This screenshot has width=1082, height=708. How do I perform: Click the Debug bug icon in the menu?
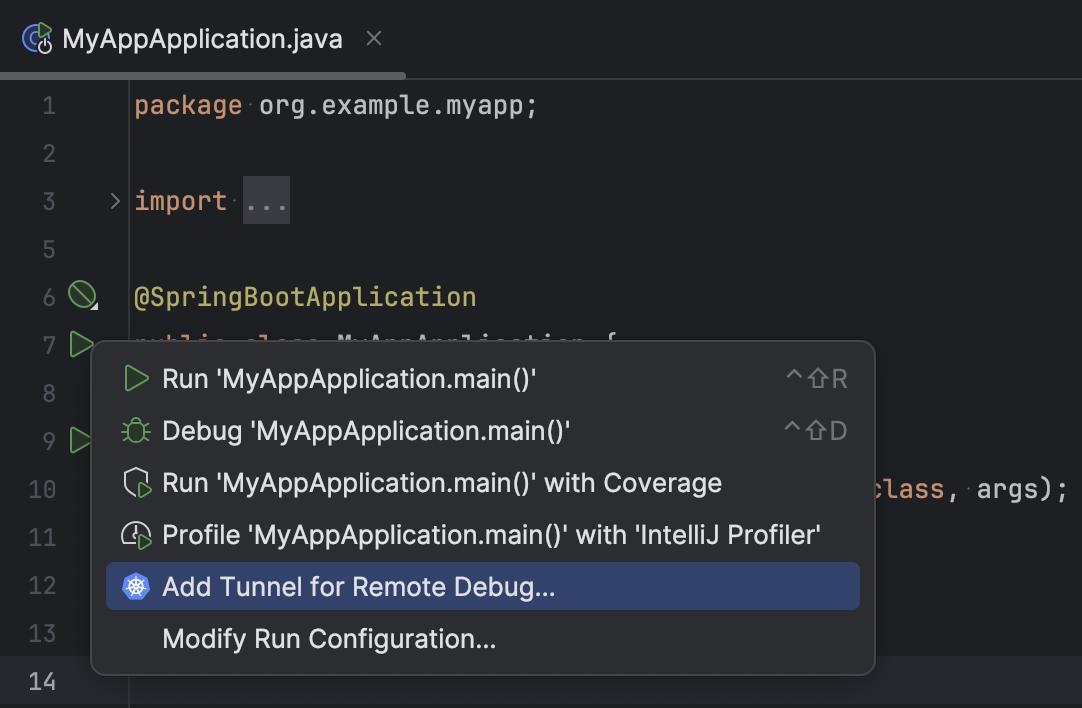pyautogui.click(x=136, y=430)
